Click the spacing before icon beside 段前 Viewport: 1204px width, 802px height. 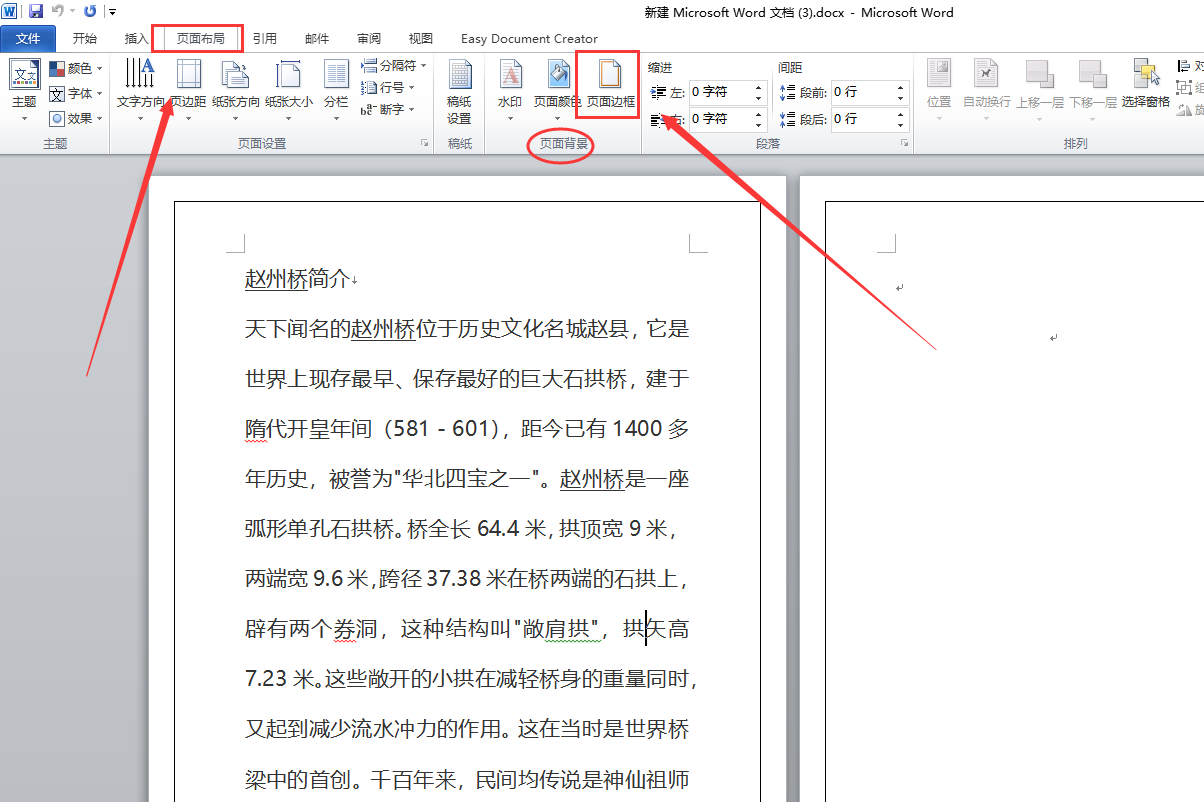tap(787, 92)
